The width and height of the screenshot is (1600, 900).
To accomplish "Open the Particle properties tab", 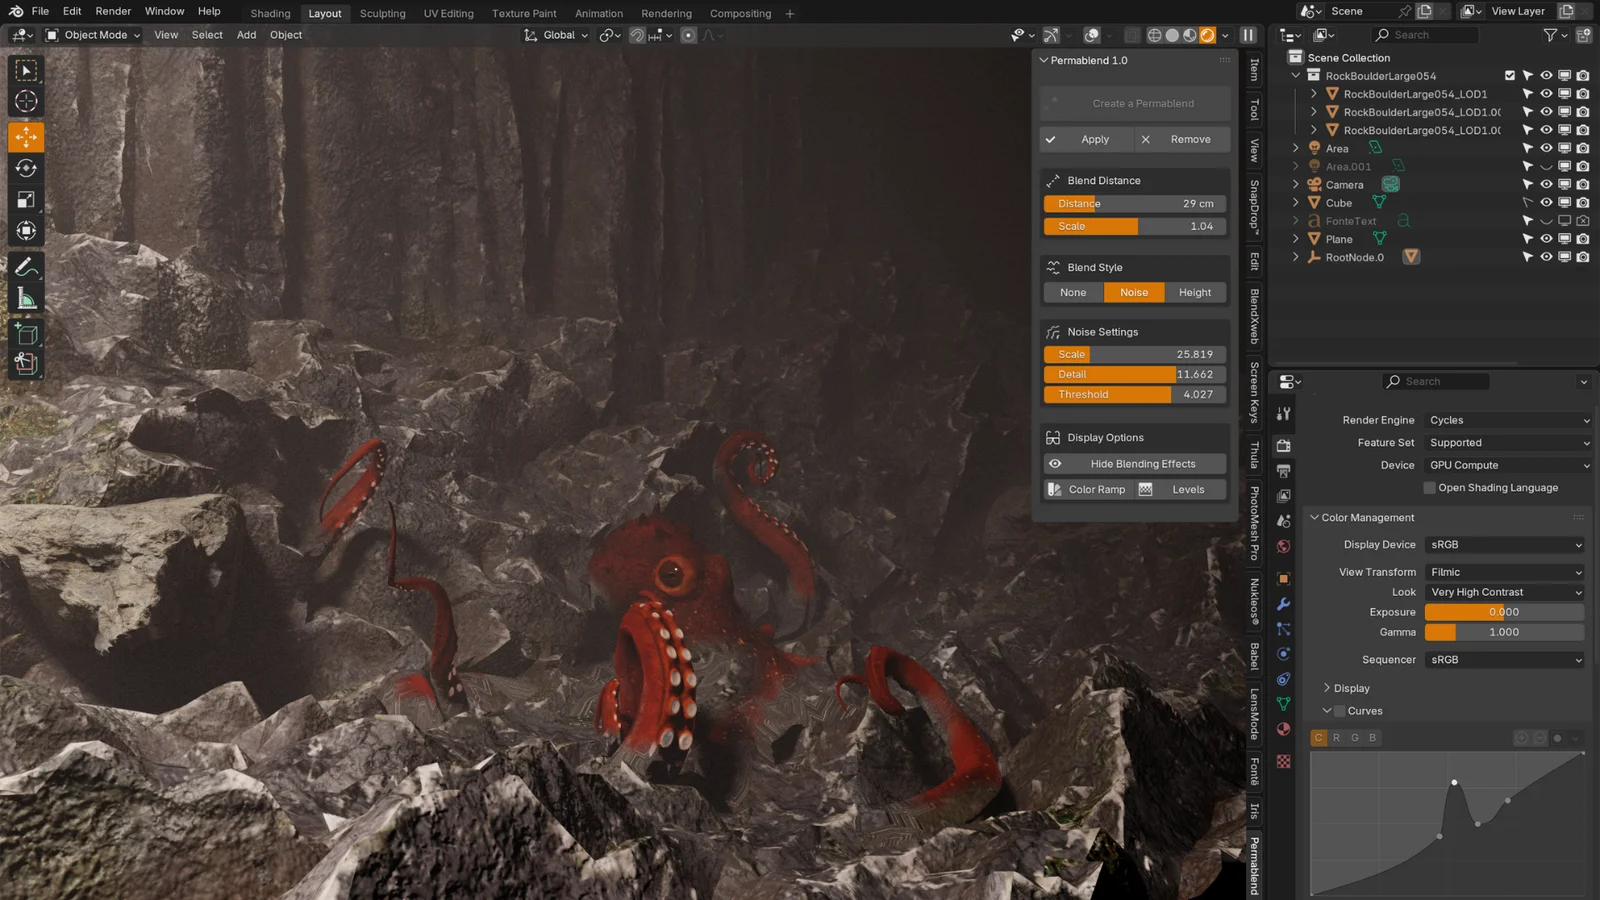I will (x=1284, y=629).
